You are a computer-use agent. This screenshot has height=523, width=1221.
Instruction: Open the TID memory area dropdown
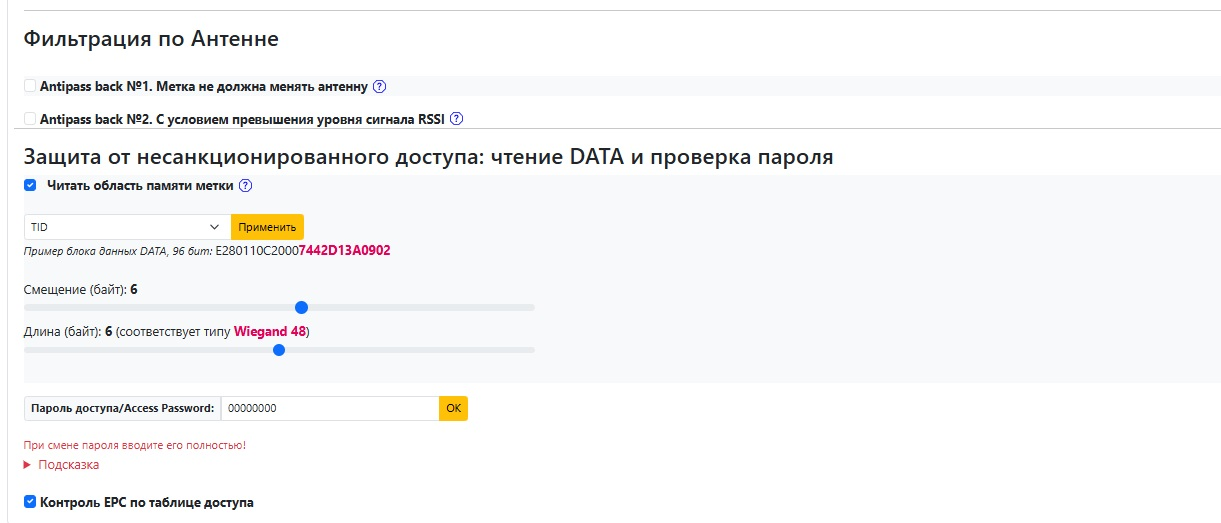point(126,227)
